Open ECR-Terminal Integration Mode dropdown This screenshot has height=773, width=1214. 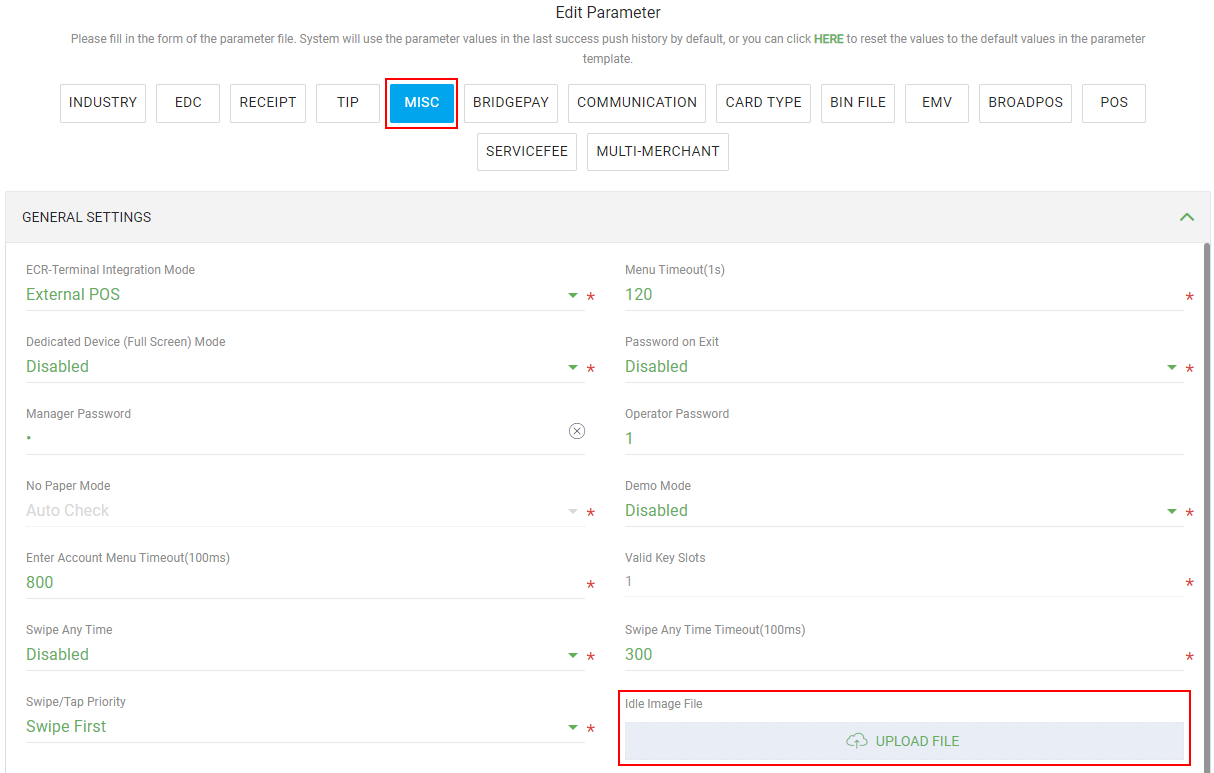573,295
